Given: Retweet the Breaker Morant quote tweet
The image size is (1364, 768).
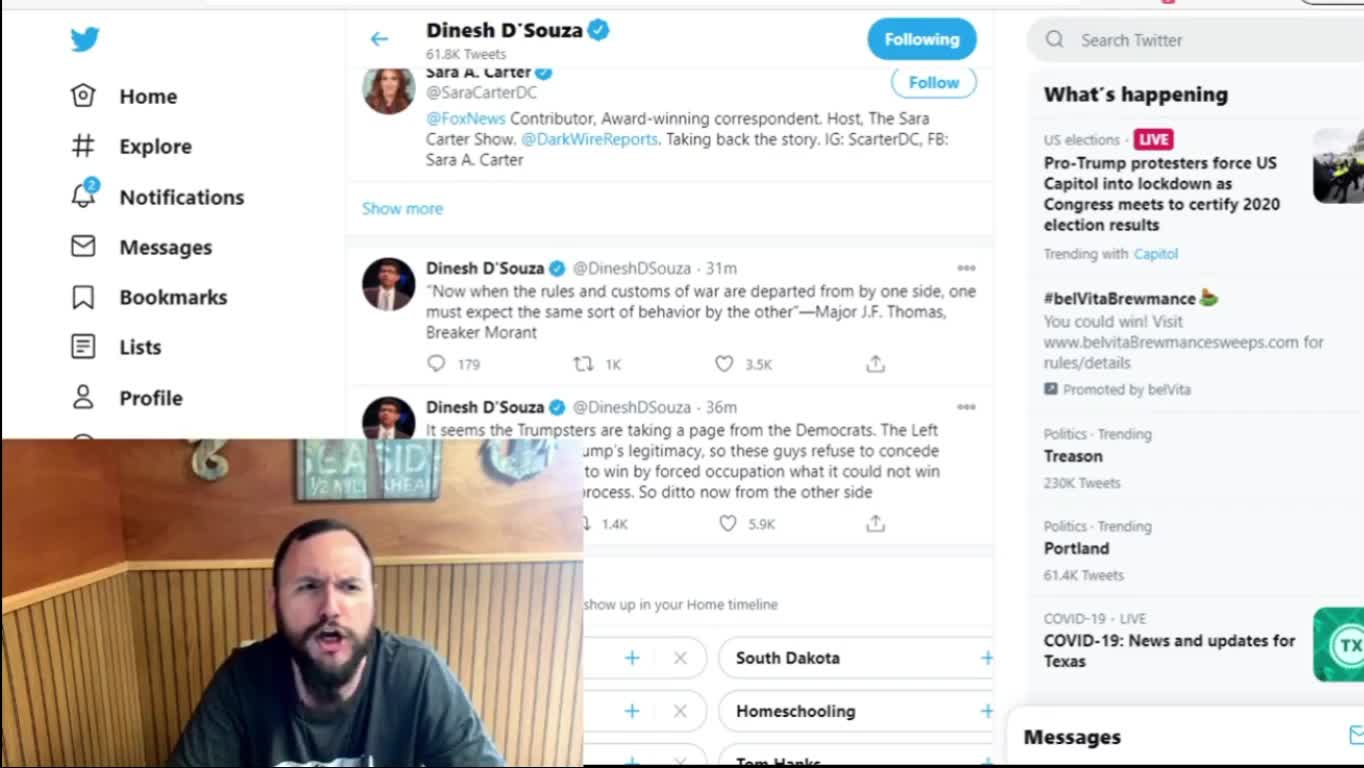Looking at the screenshot, I should coord(583,364).
